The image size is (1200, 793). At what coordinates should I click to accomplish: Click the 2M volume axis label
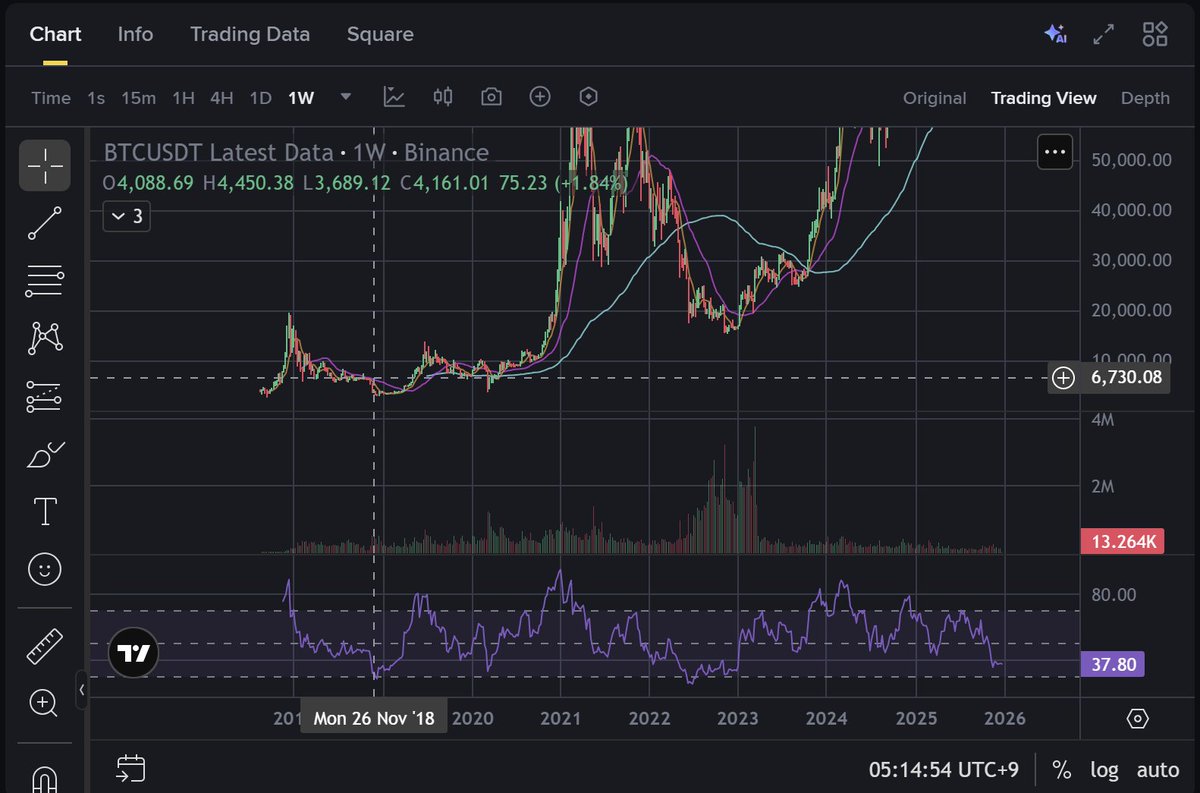[1102, 487]
